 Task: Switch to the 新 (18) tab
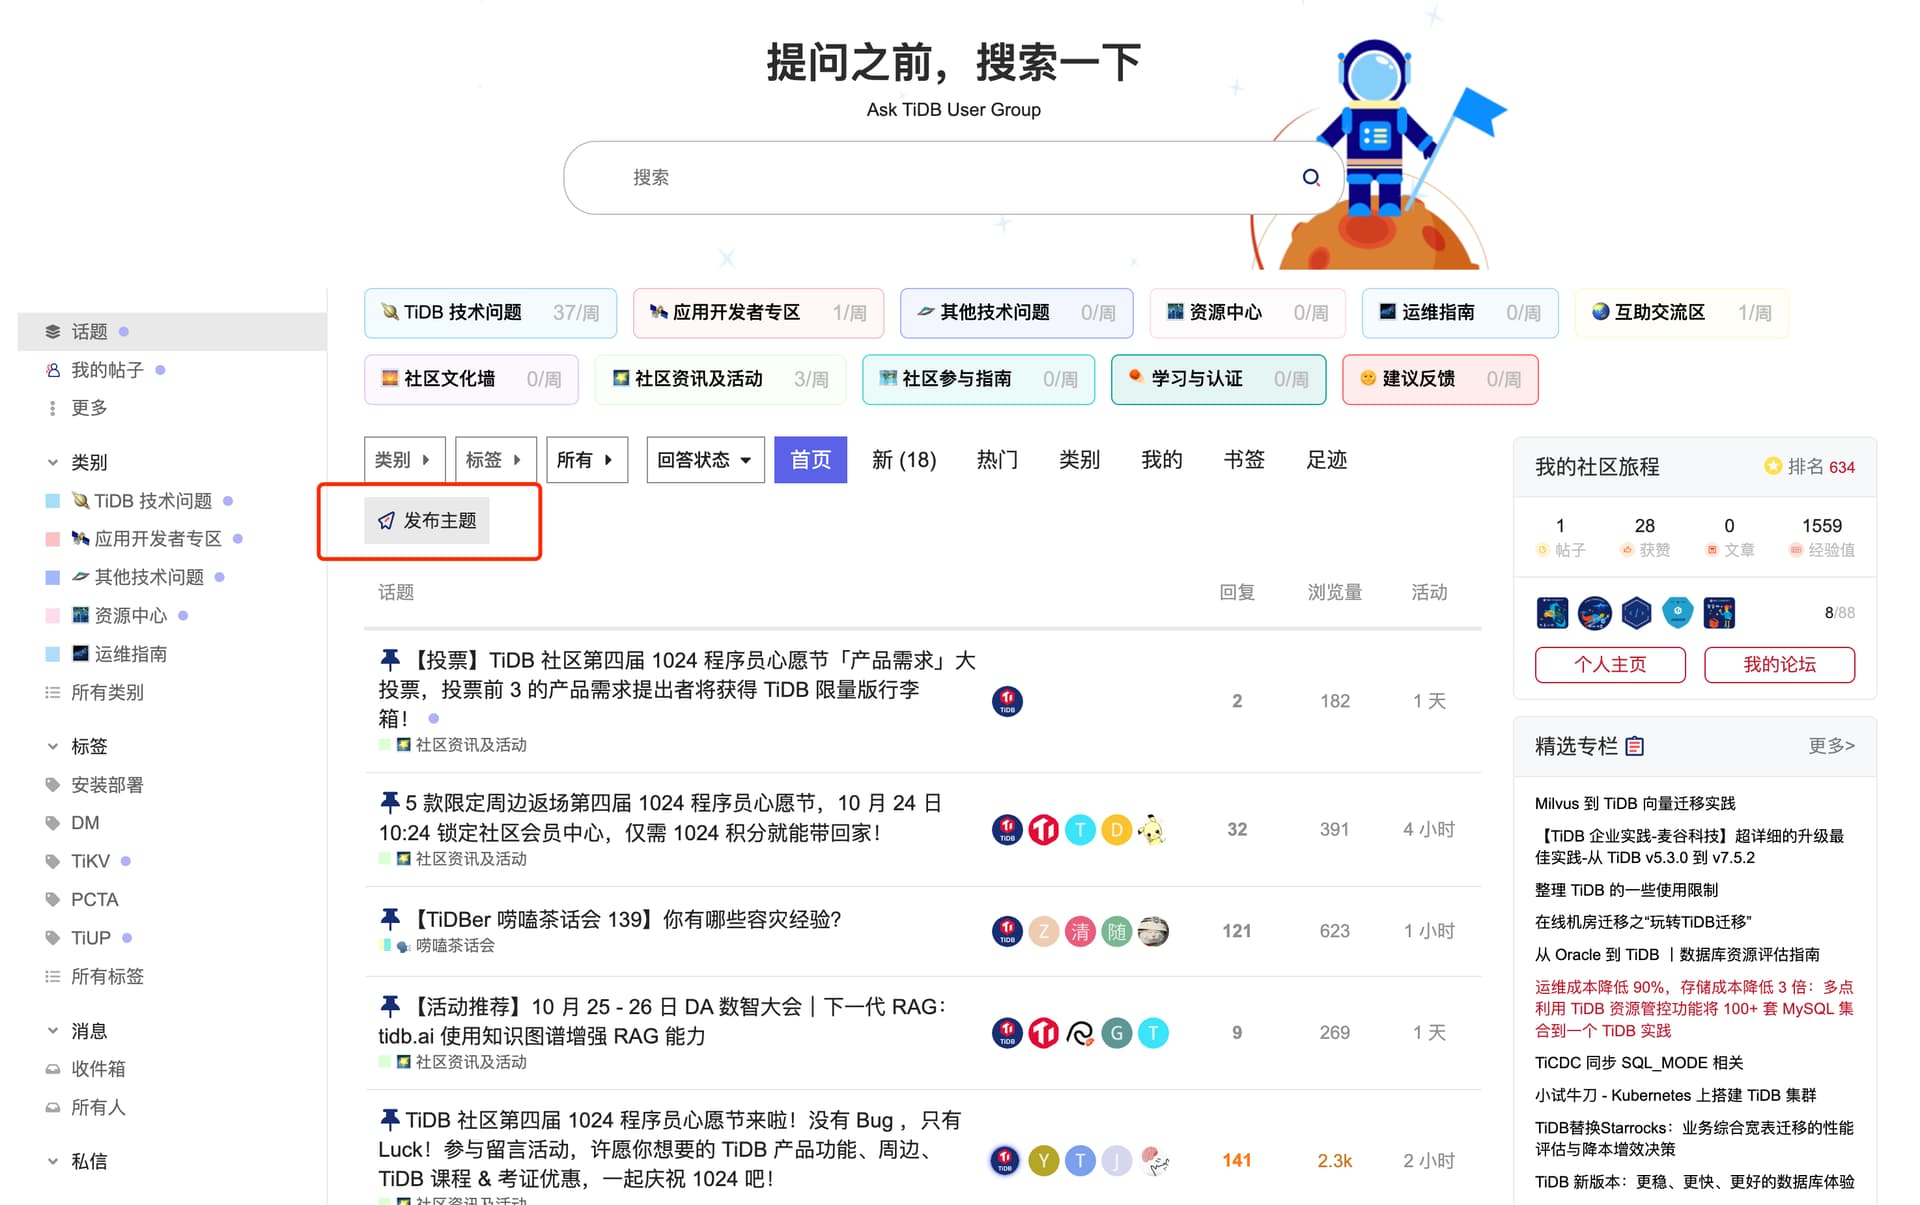(904, 460)
